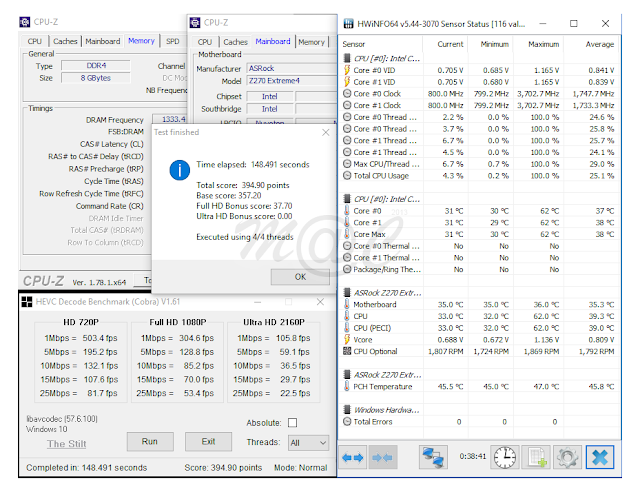Image resolution: width=640 pixels, height=492 pixels.
Task: Click the Exit button
Action: click(x=208, y=441)
